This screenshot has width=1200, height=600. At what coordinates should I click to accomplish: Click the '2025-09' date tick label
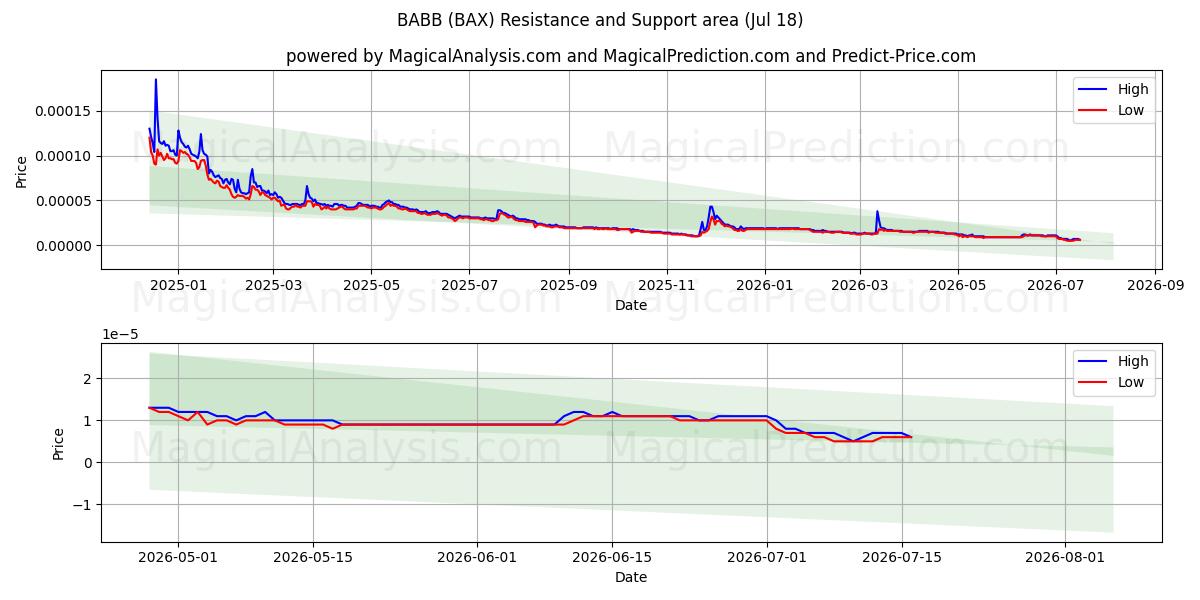(x=569, y=285)
